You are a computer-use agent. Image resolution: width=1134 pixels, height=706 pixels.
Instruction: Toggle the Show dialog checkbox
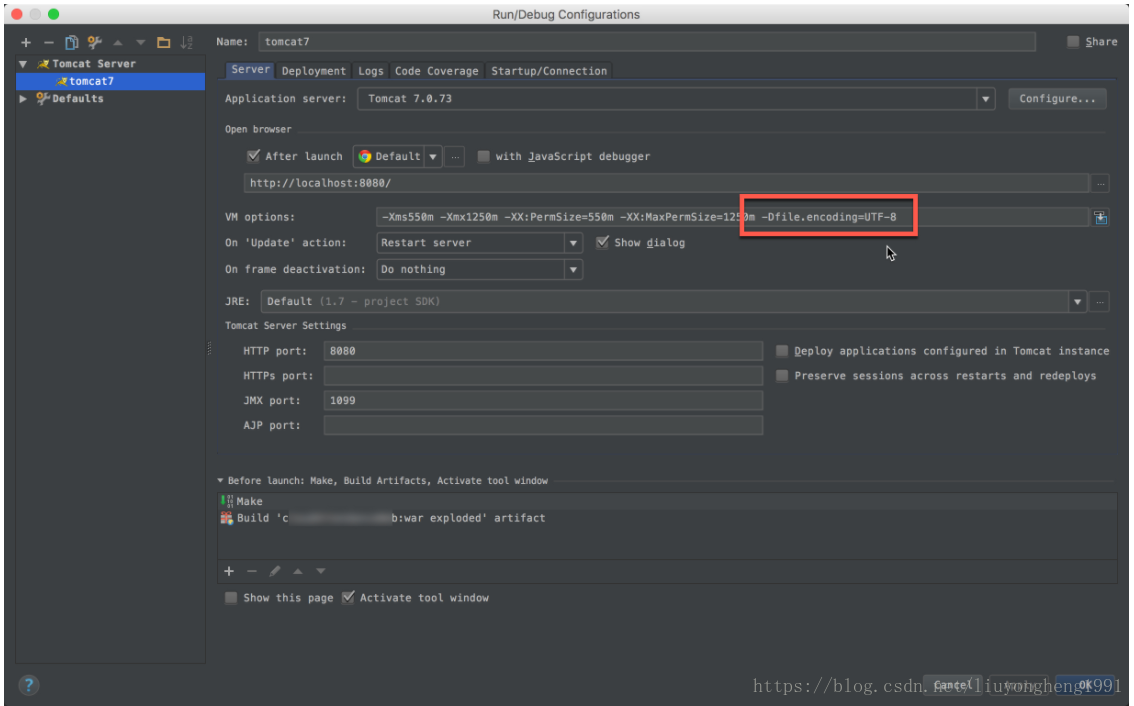click(x=602, y=242)
